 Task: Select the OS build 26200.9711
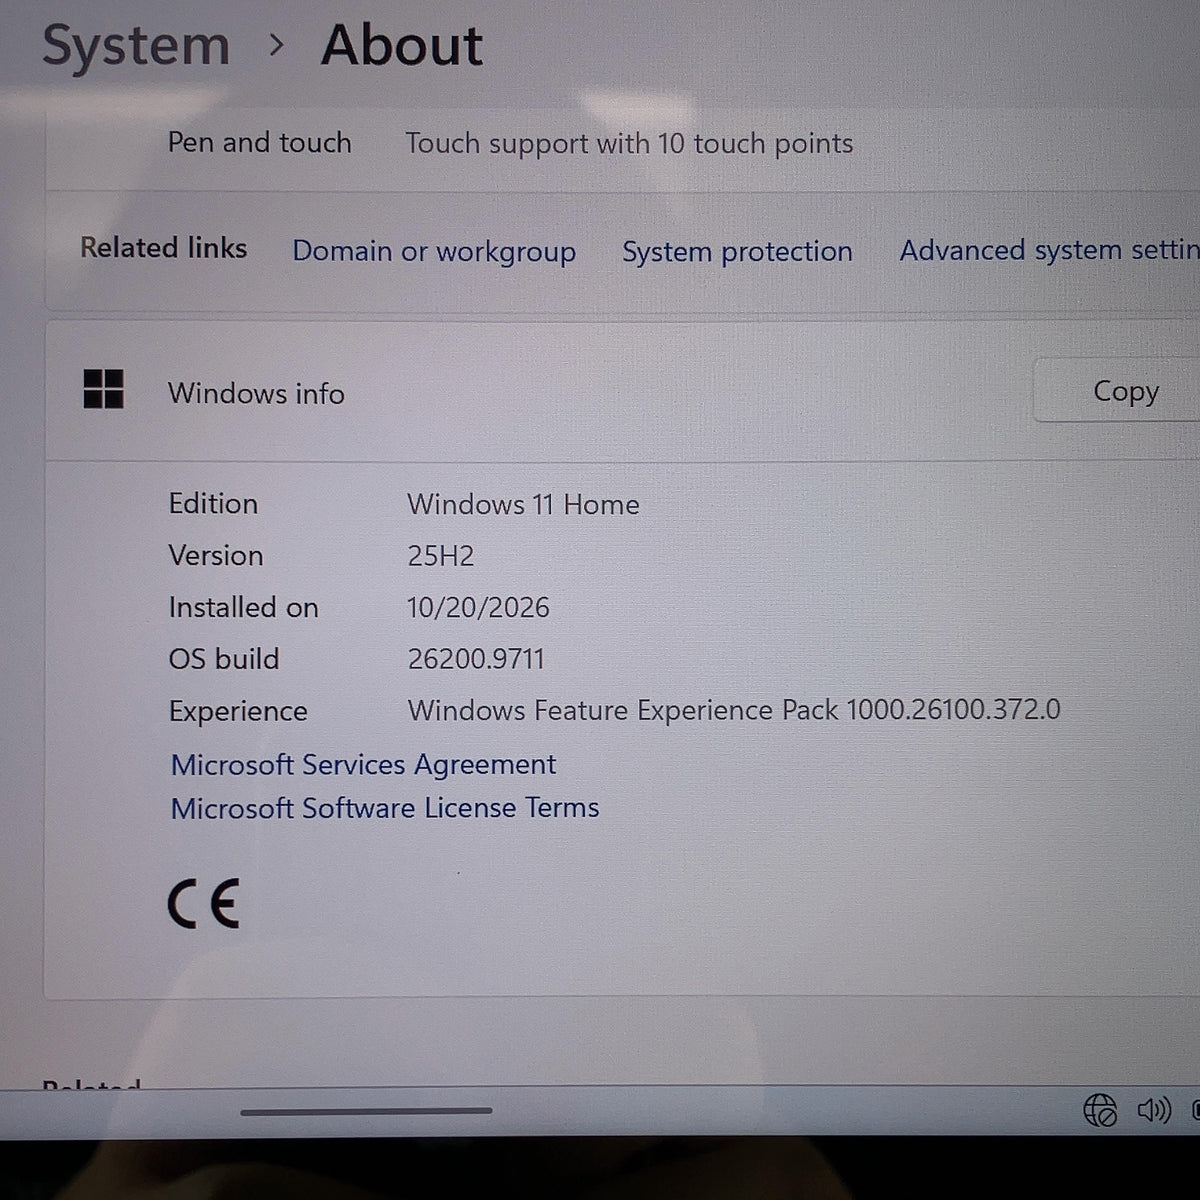pyautogui.click(x=476, y=659)
